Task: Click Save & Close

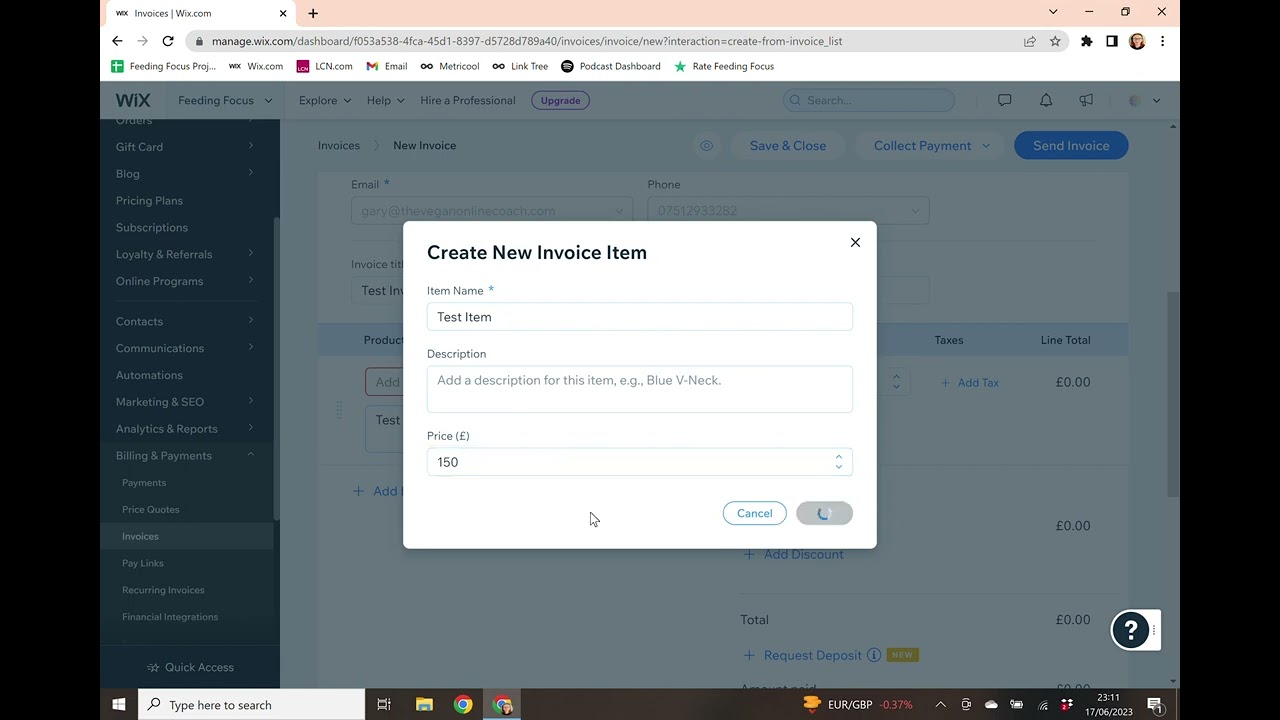Action: (788, 146)
